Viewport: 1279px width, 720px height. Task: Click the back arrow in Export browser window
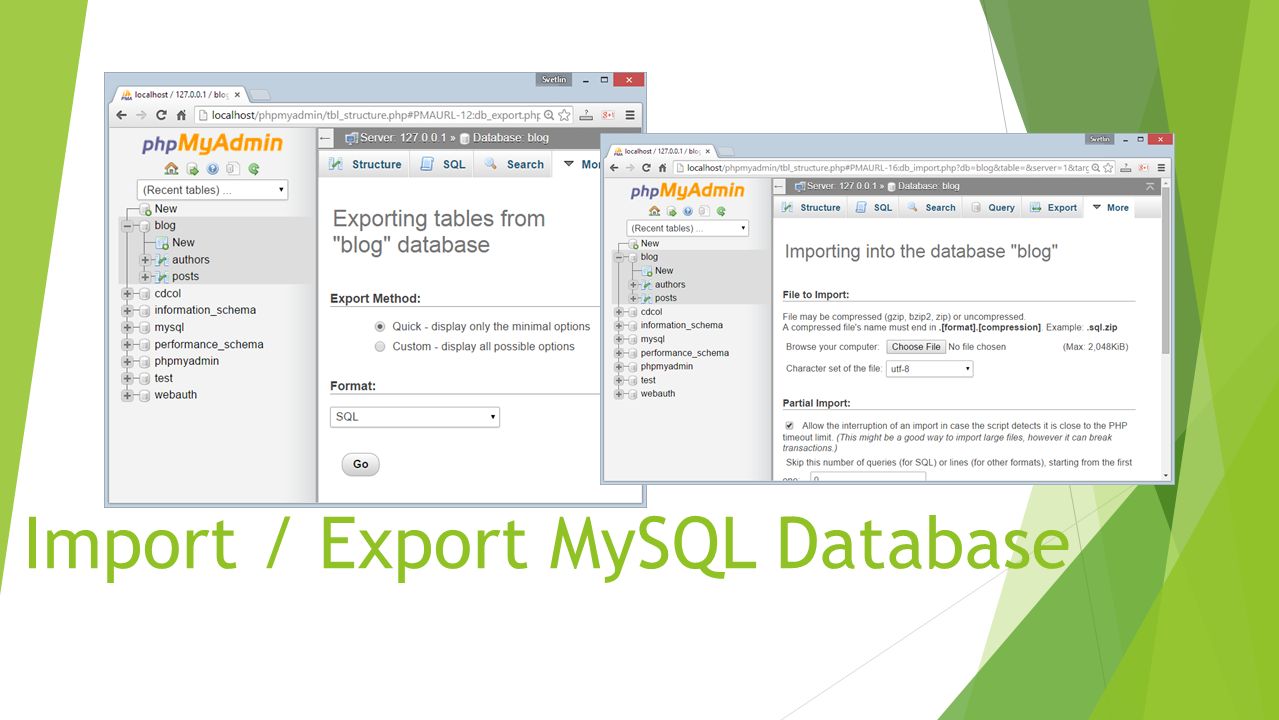pos(122,115)
